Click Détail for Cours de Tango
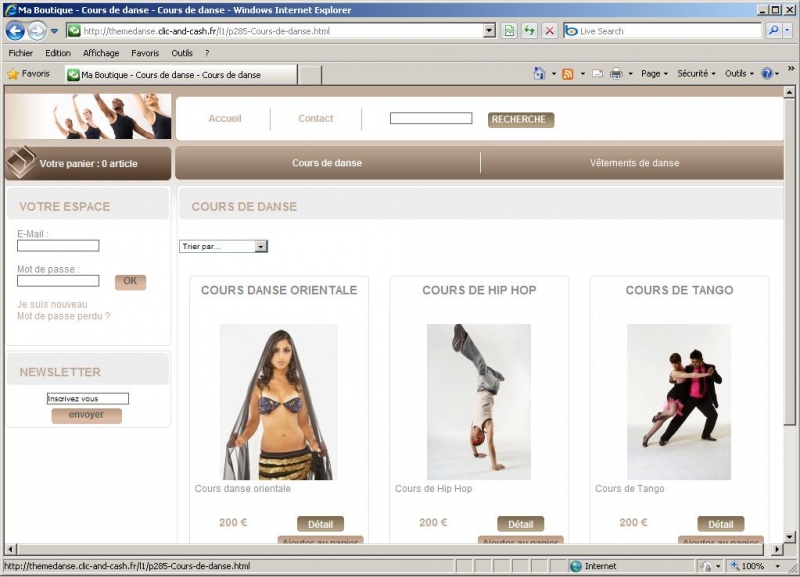 pos(720,524)
